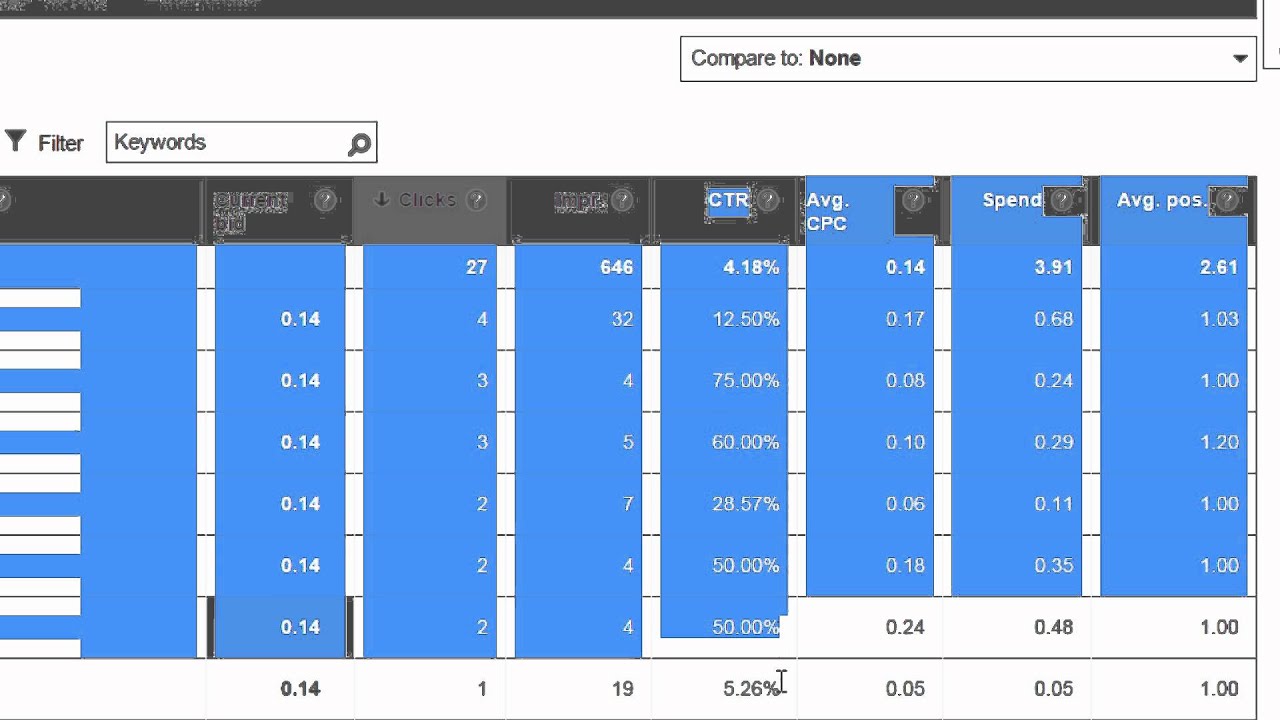Open help icon beside Current bid header

click(325, 200)
